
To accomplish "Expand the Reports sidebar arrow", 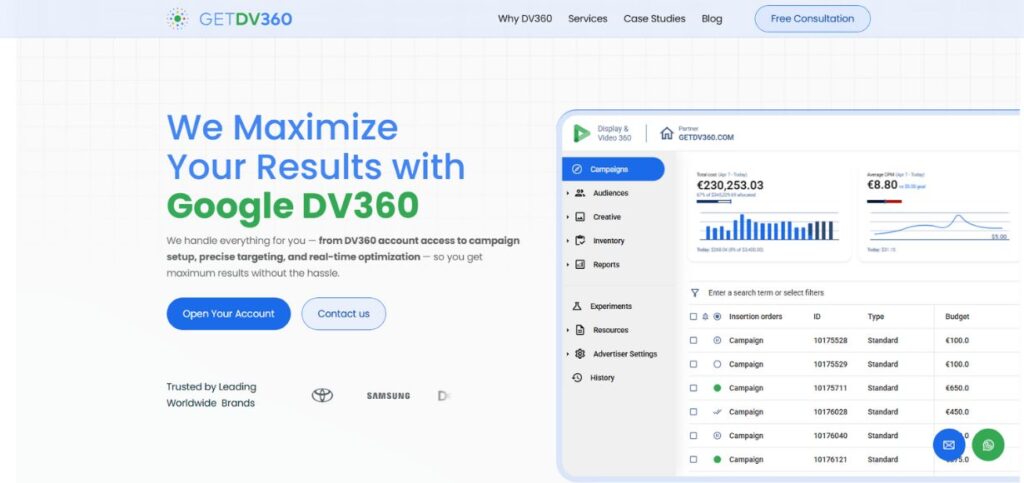I will (x=568, y=264).
